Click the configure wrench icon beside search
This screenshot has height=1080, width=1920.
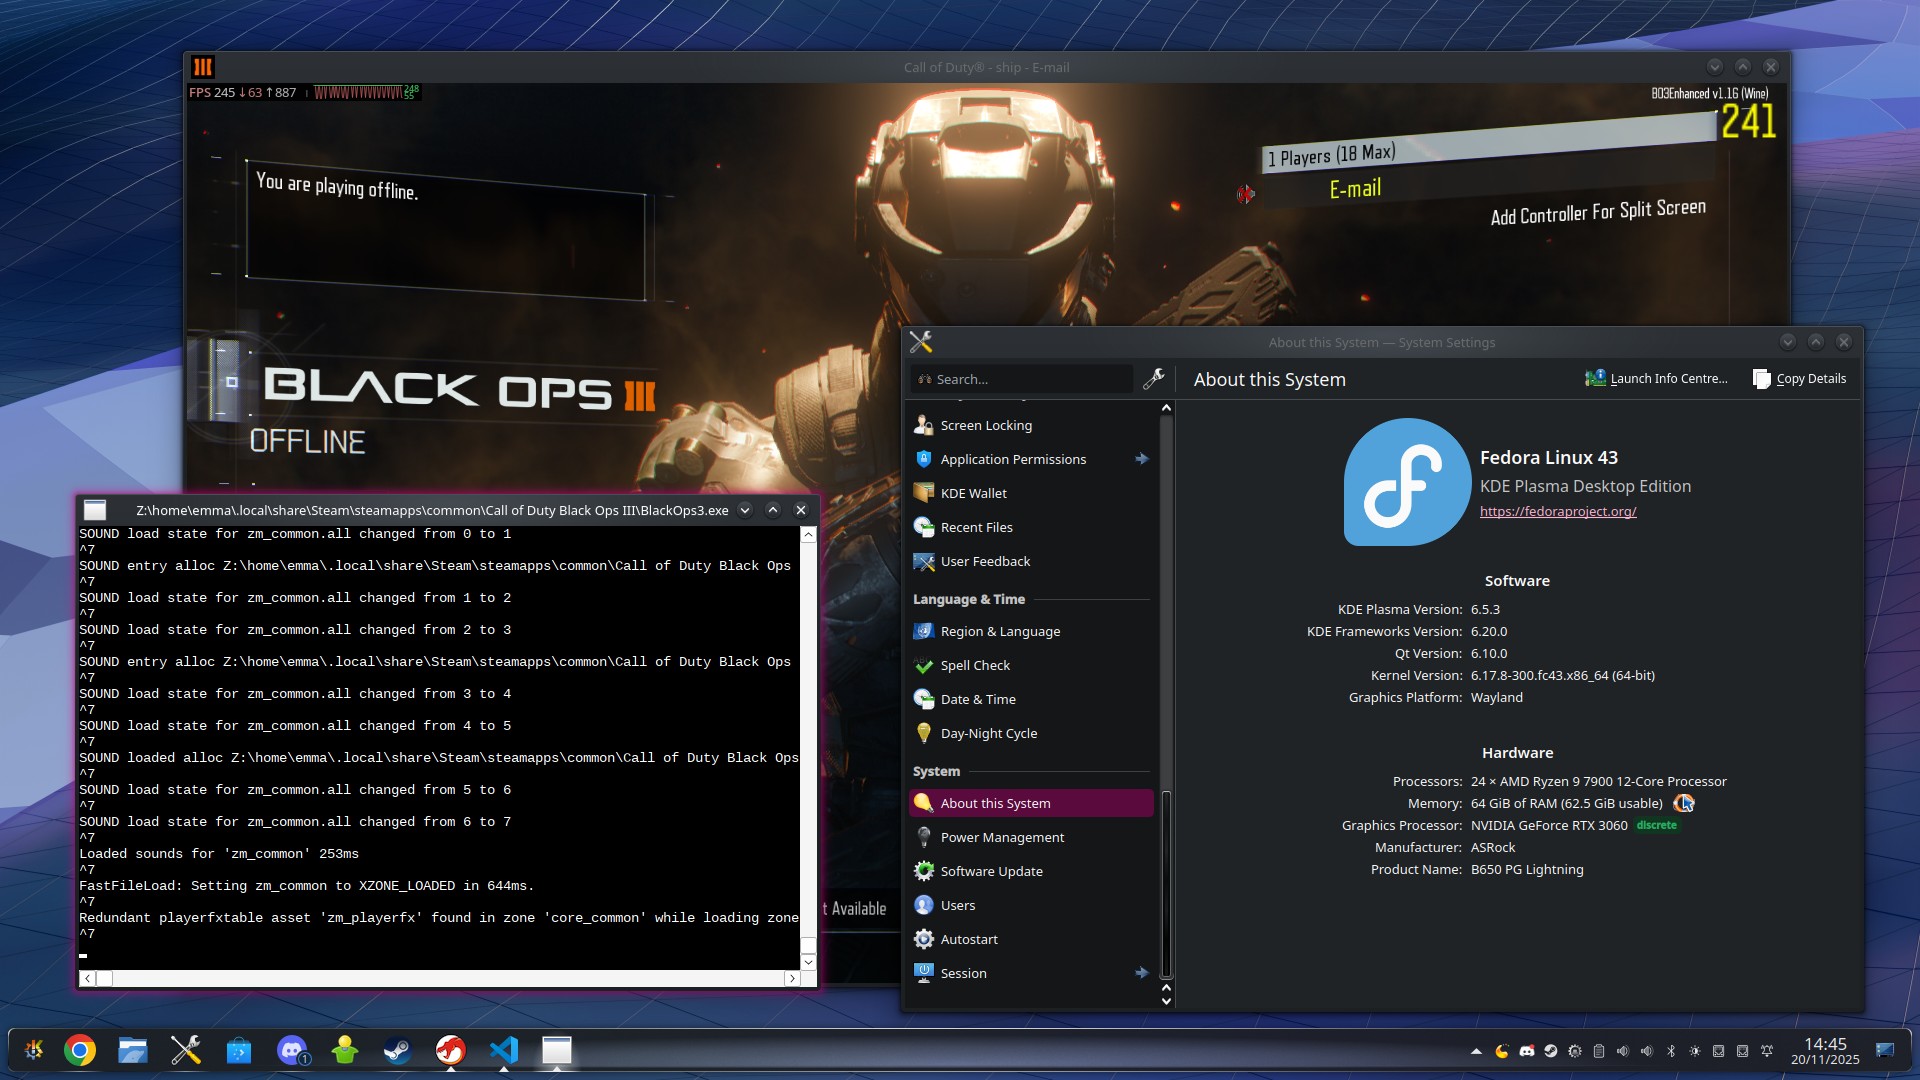[x=1153, y=379]
